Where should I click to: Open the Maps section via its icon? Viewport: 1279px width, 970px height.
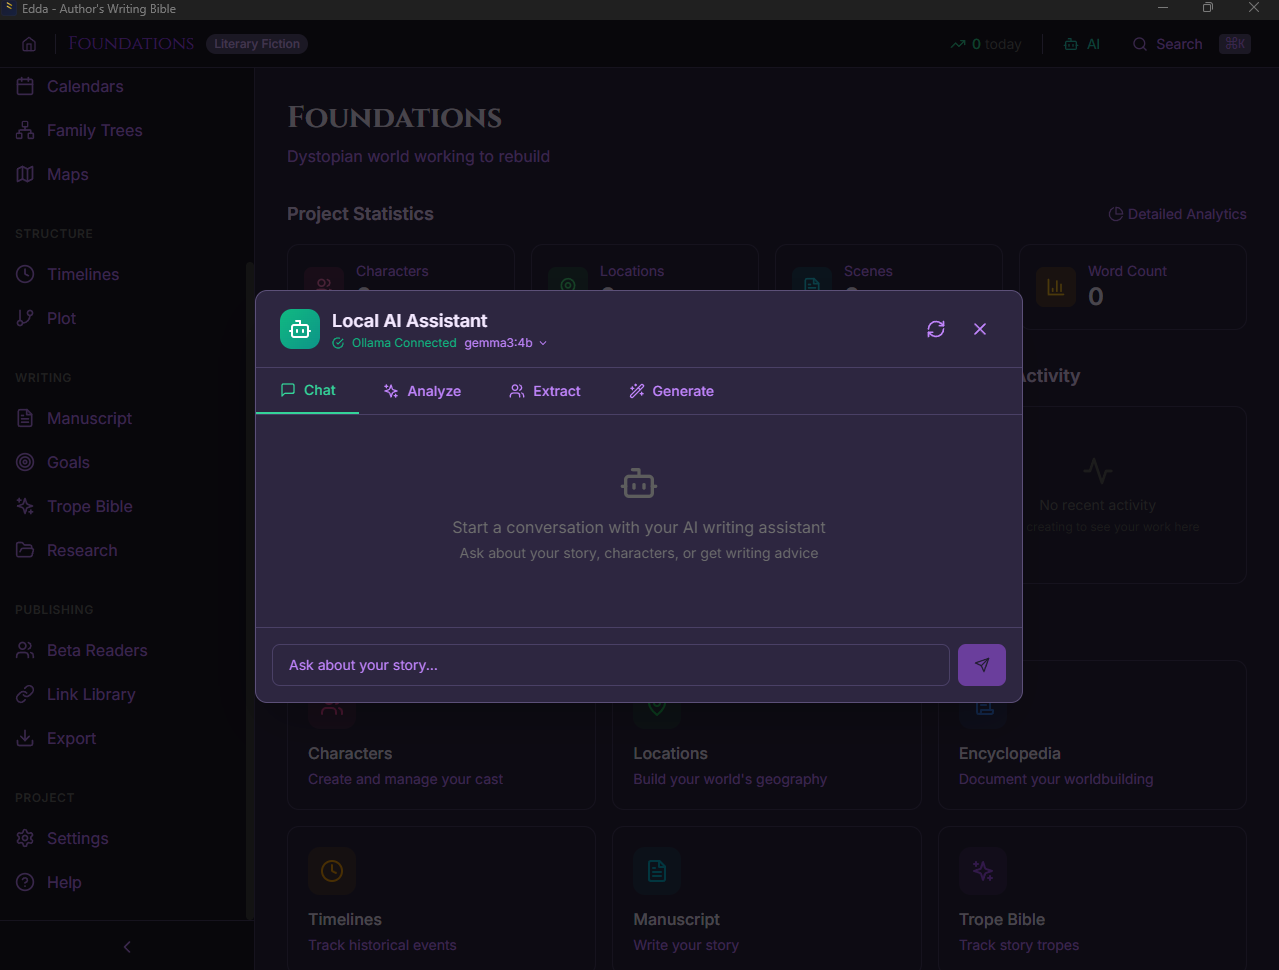(x=24, y=174)
